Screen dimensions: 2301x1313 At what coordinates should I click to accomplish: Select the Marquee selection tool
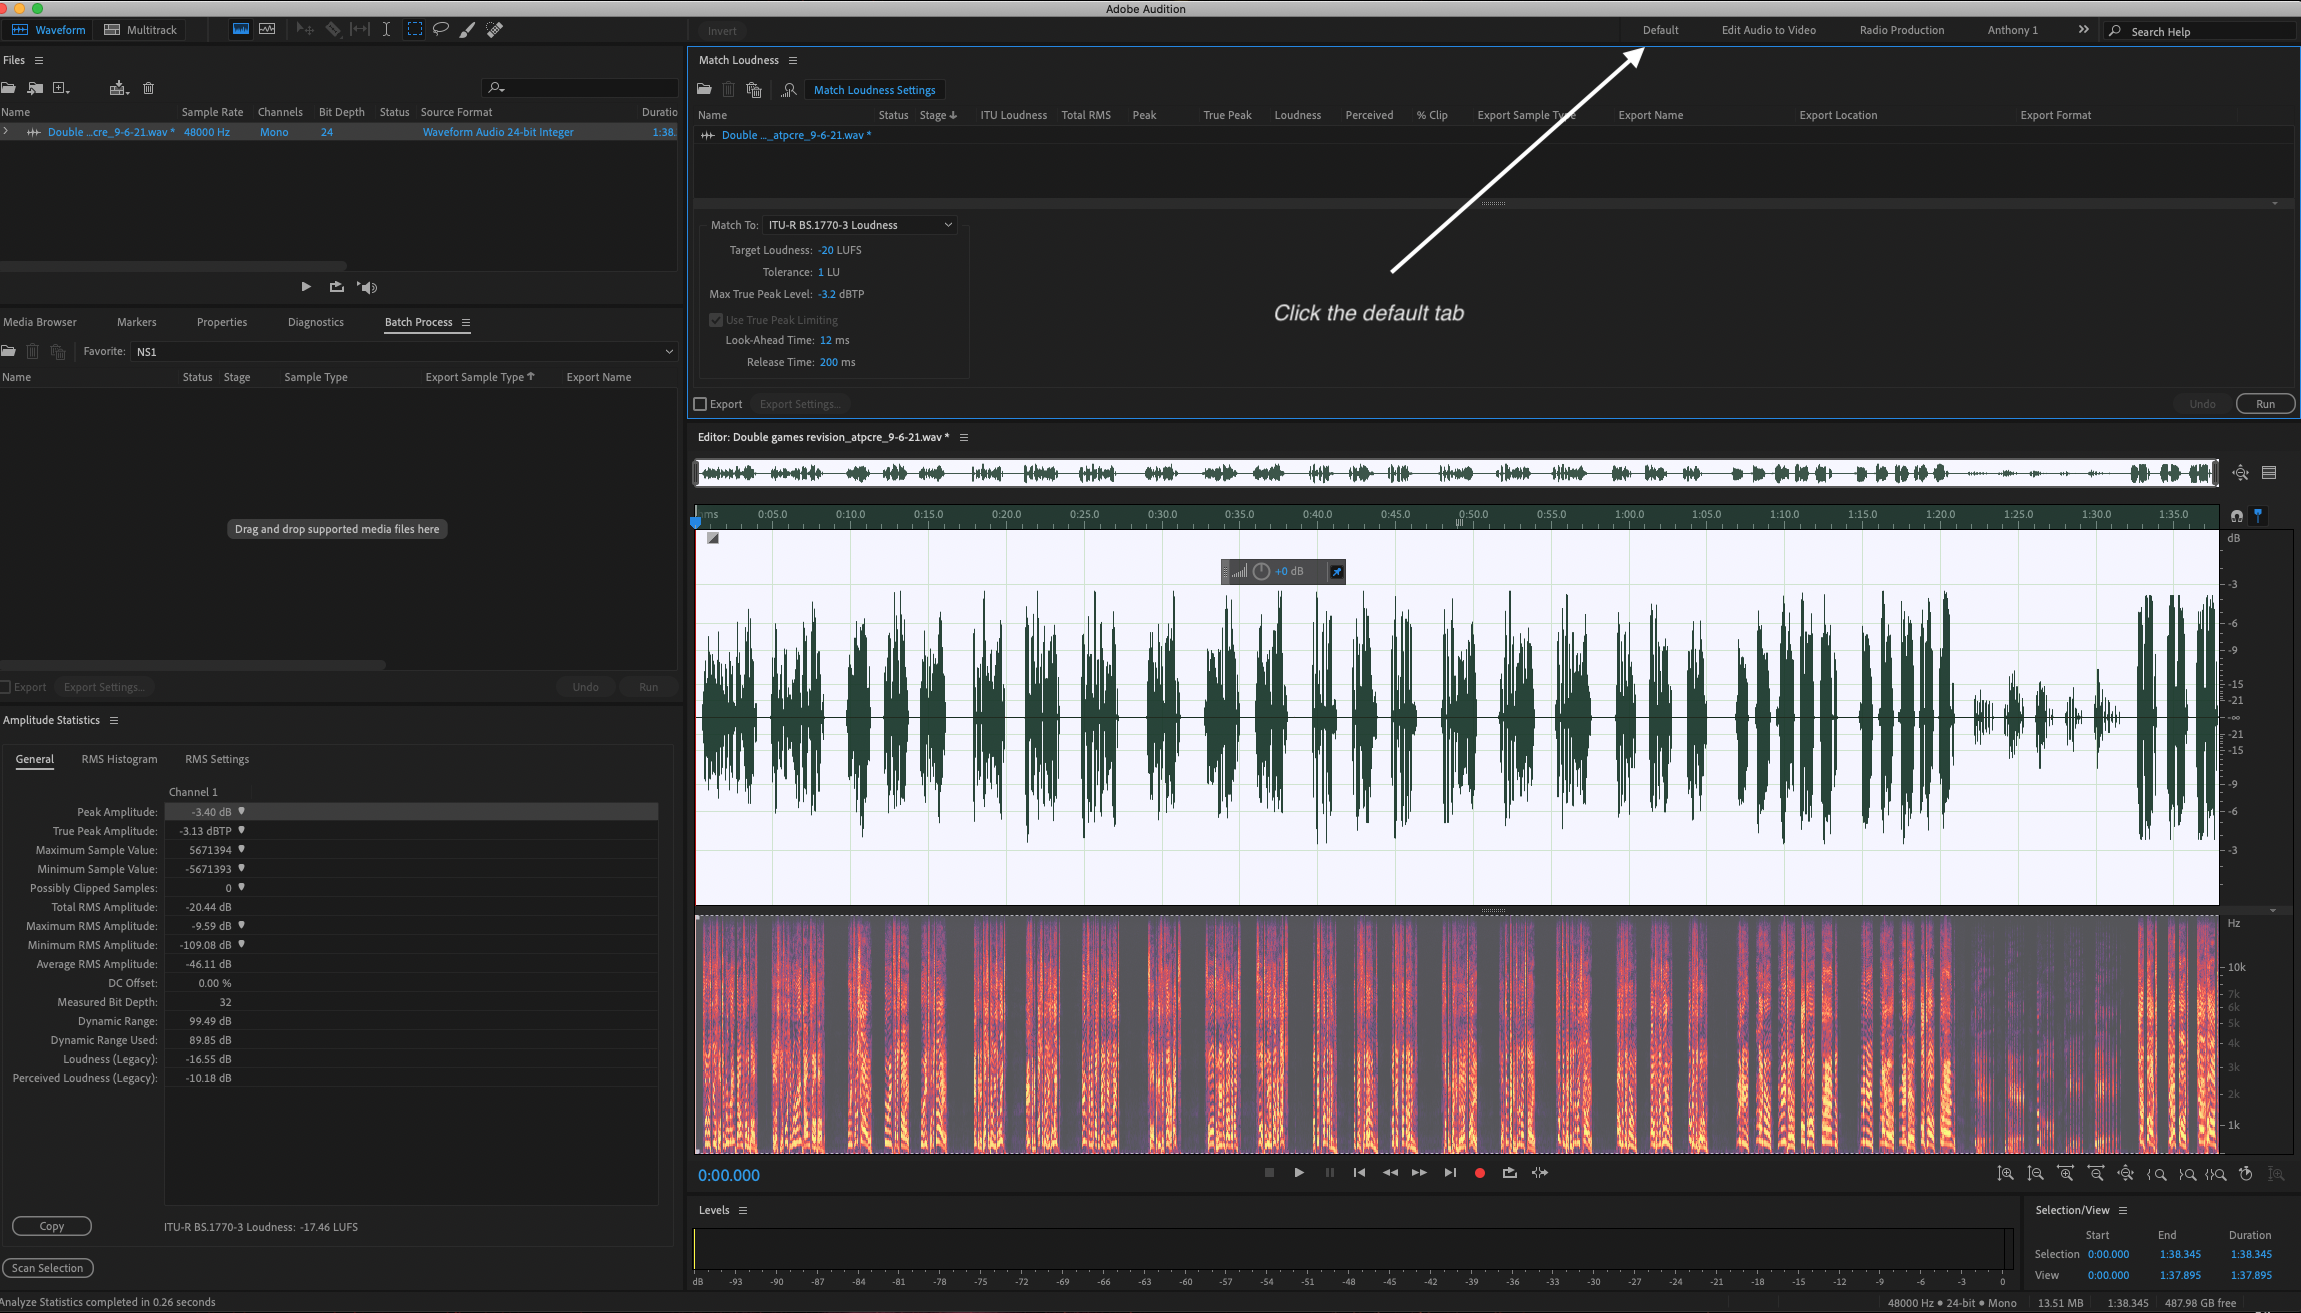[414, 29]
